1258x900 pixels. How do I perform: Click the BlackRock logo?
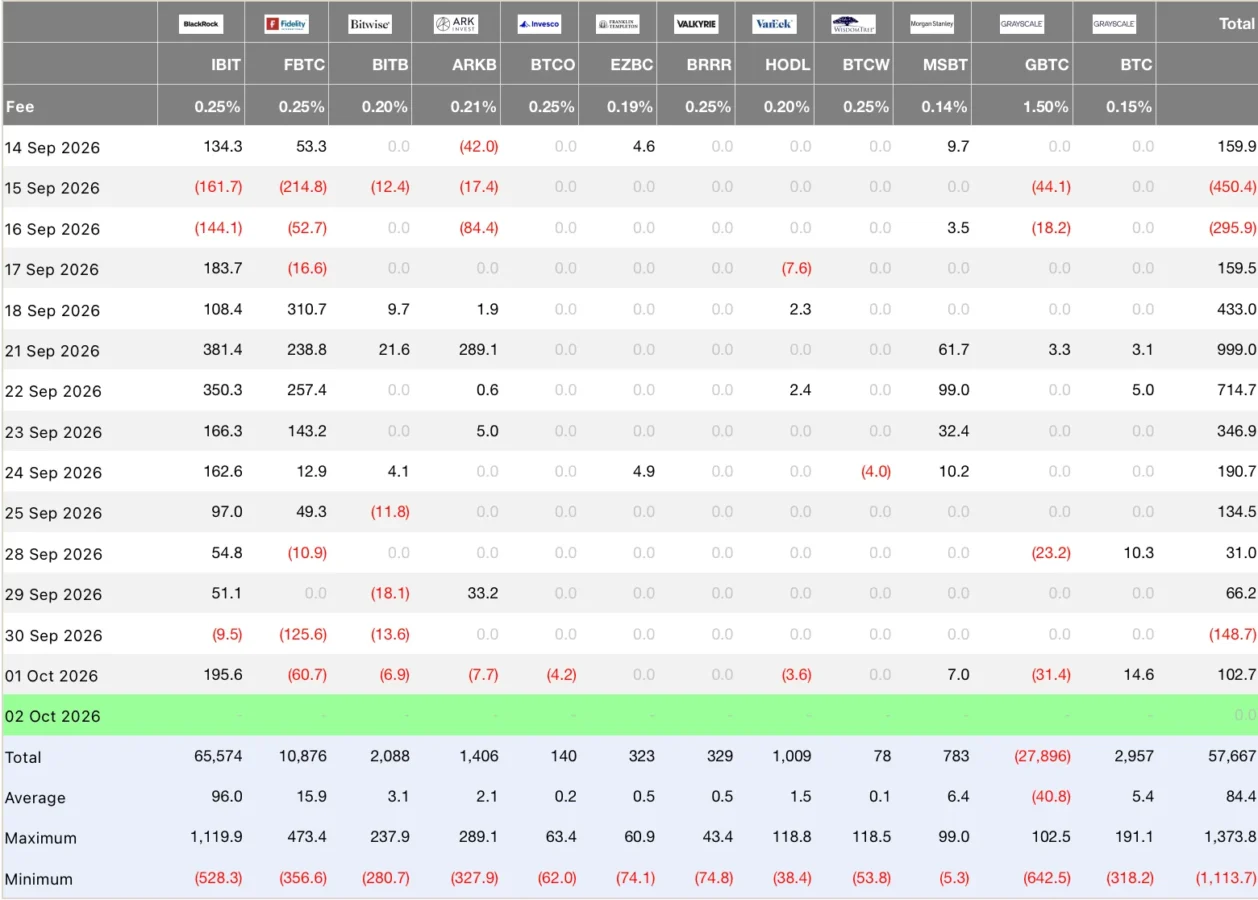click(x=201, y=24)
